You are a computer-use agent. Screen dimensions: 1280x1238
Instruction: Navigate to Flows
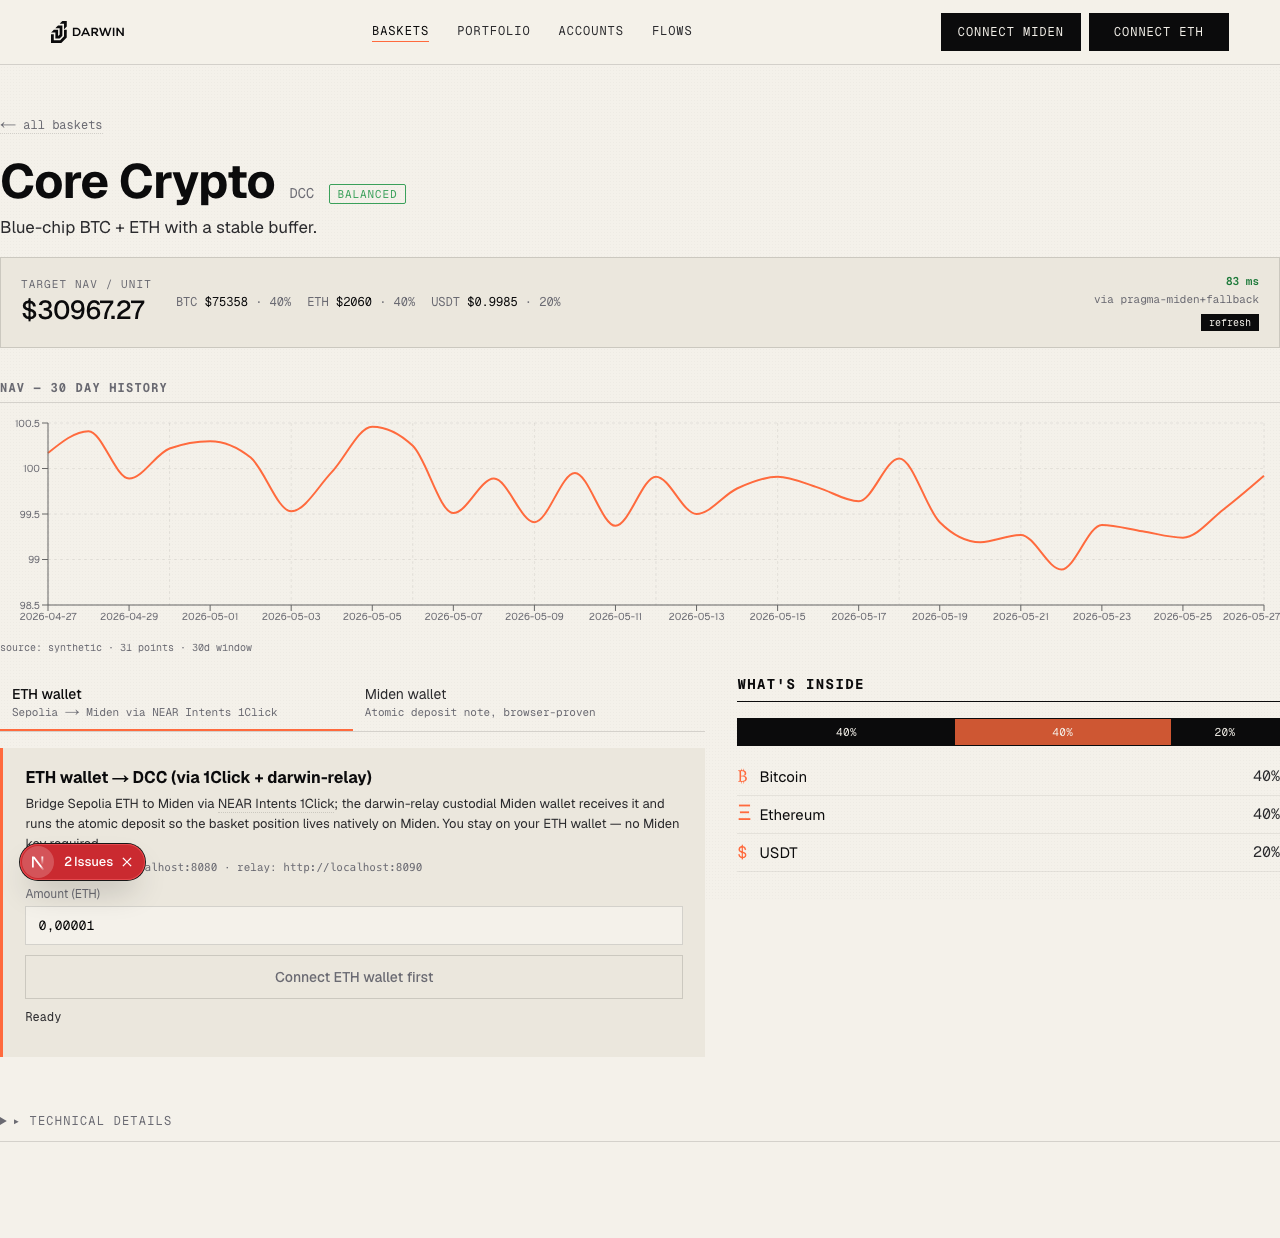(672, 31)
